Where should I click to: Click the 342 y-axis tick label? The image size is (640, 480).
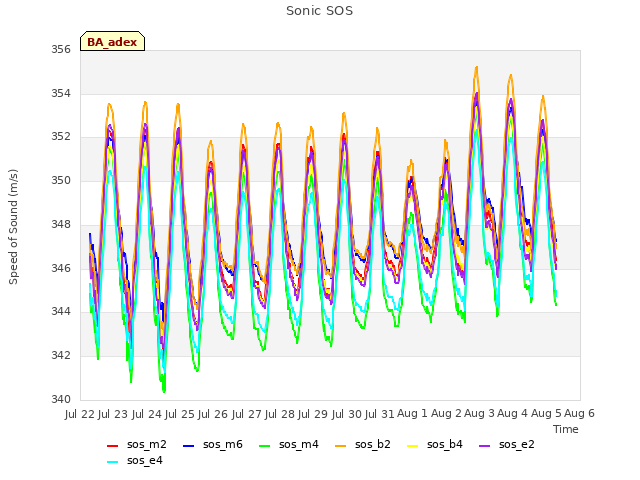click(61, 356)
